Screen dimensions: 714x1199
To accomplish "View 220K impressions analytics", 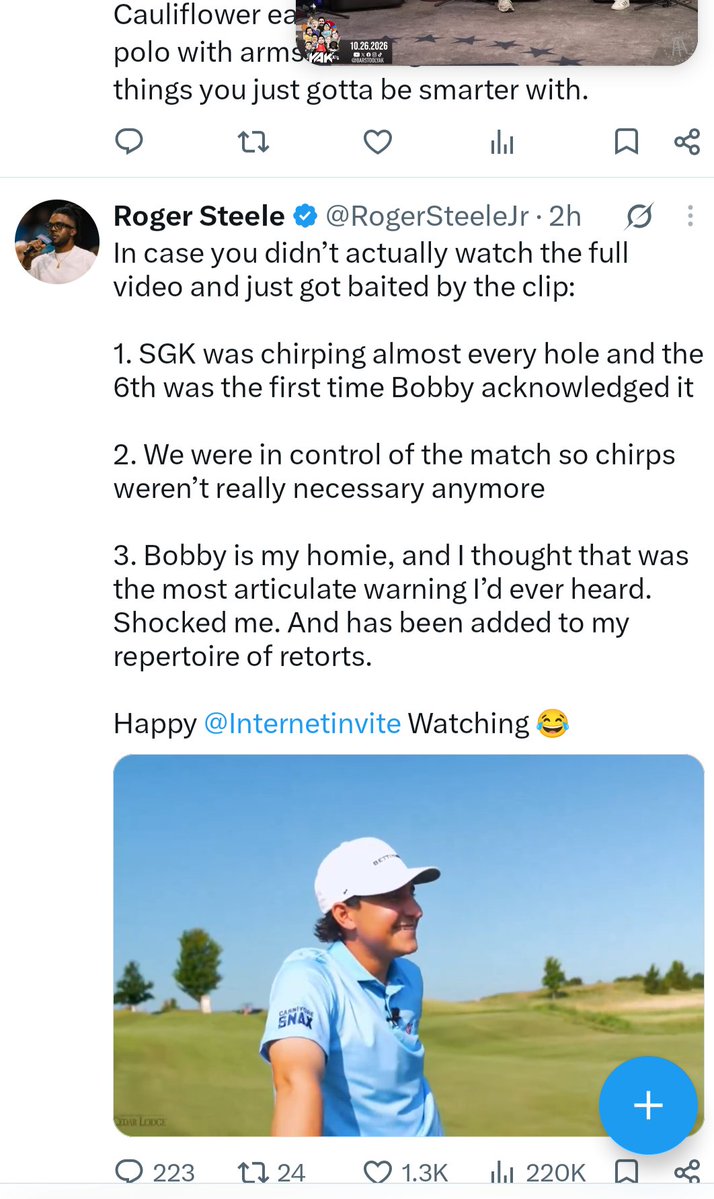I will point(537,1171).
